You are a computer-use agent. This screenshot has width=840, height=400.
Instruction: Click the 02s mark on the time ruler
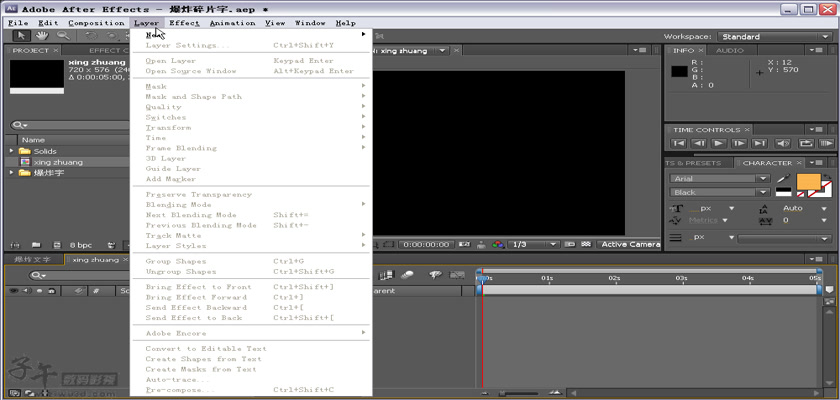[x=614, y=278]
